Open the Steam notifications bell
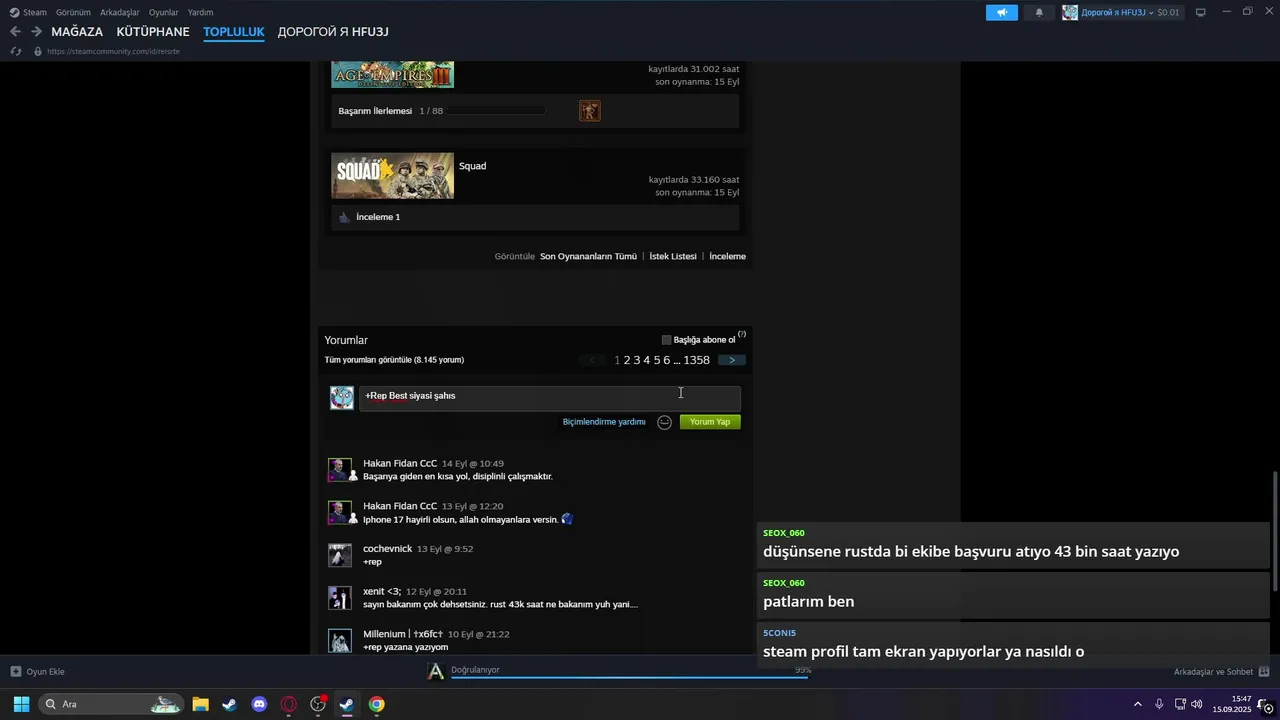This screenshot has height=720, width=1280. 1039,12
